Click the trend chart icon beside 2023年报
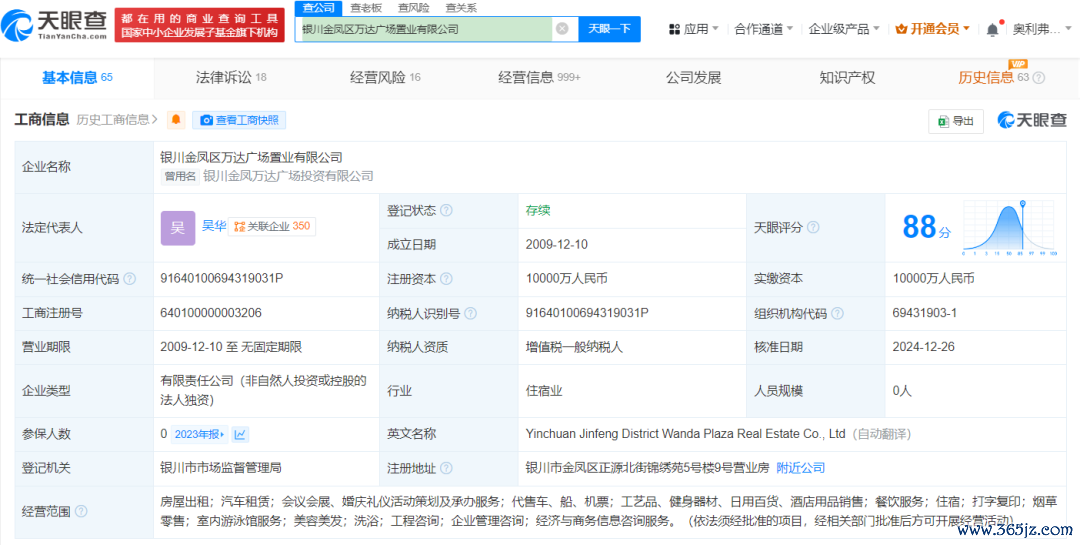Image resolution: width=1080 pixels, height=545 pixels. coord(240,434)
